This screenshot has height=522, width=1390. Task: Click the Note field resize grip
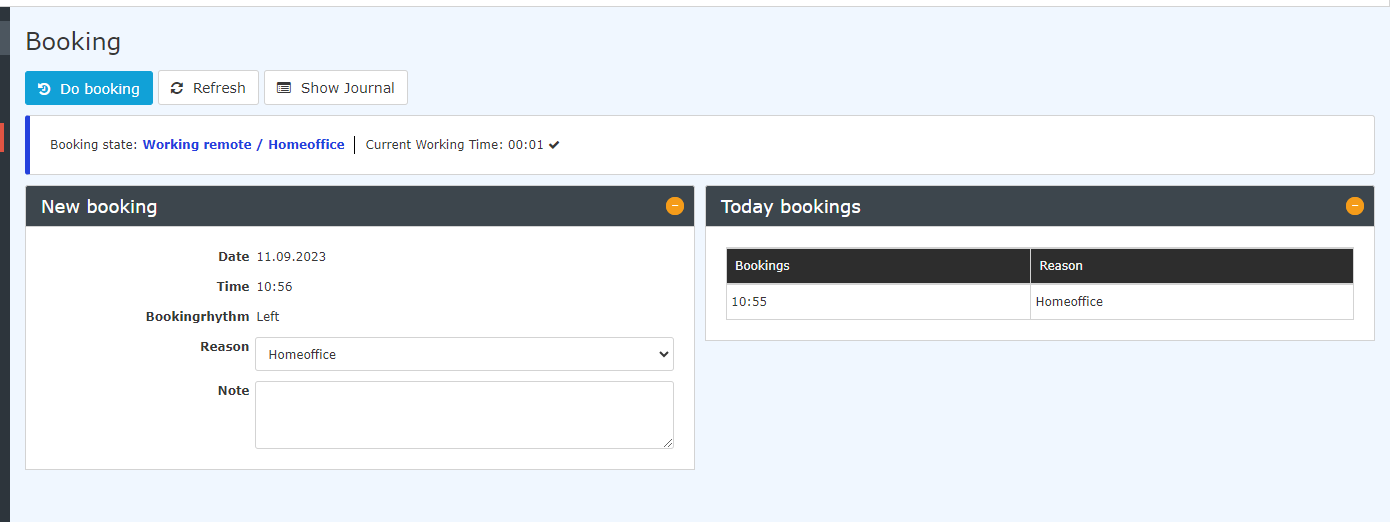[x=668, y=443]
